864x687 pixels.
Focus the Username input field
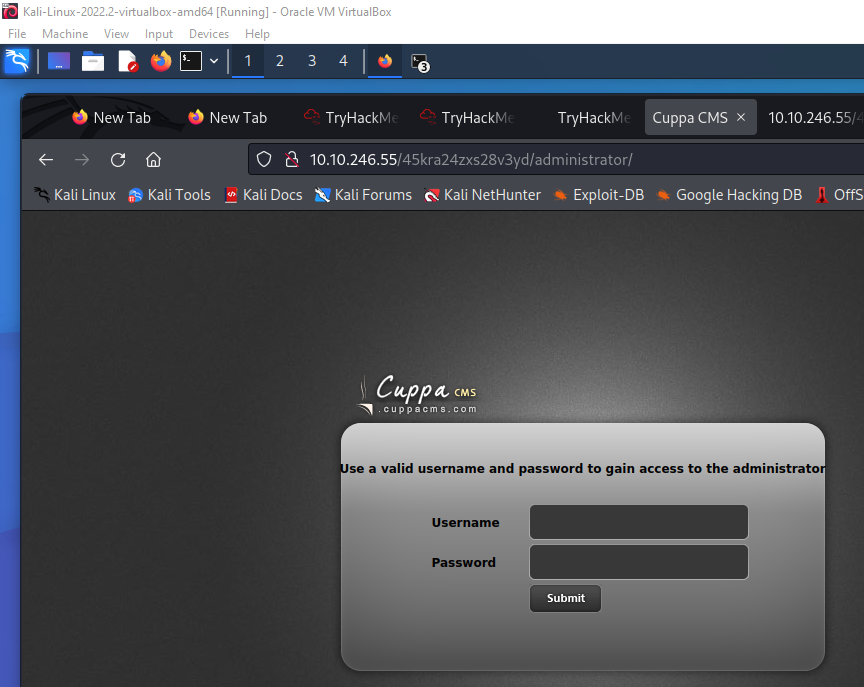coord(639,522)
